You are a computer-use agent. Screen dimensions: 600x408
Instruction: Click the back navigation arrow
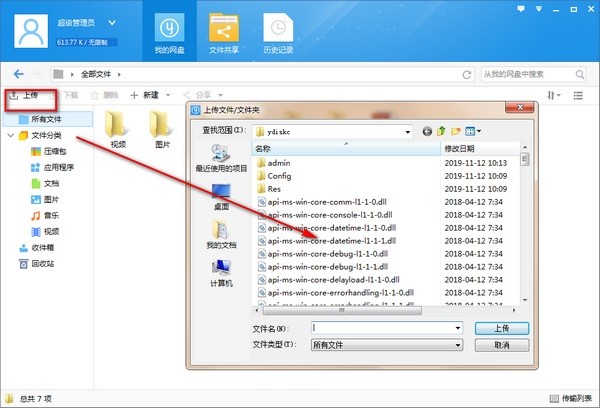tap(19, 74)
